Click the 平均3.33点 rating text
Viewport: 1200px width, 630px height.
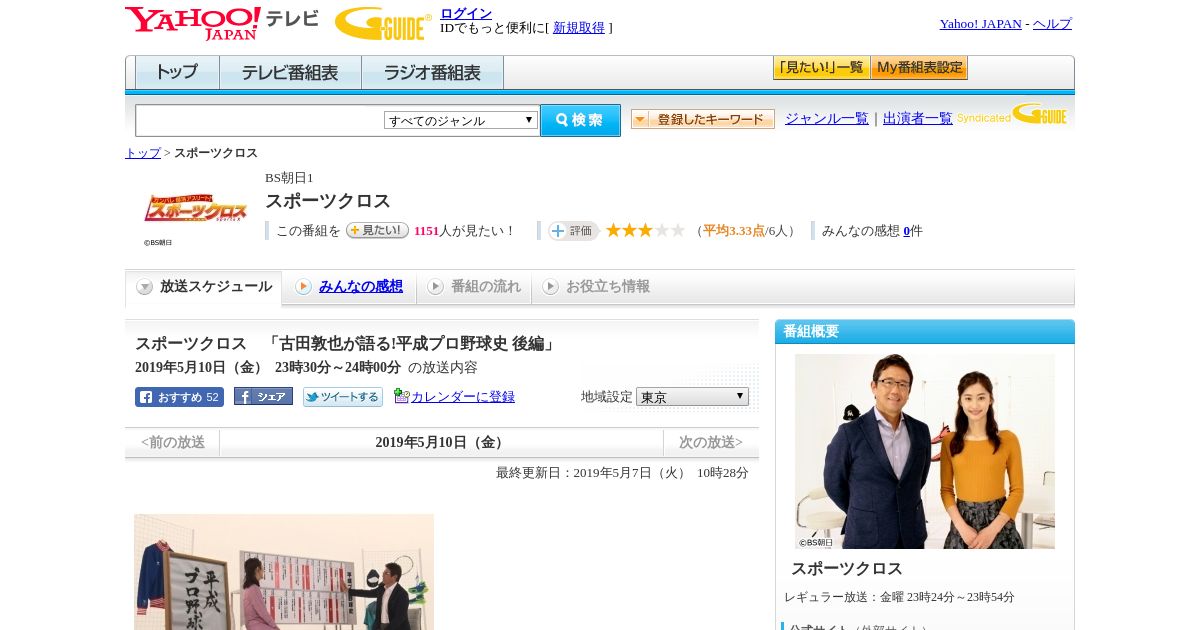(x=734, y=231)
